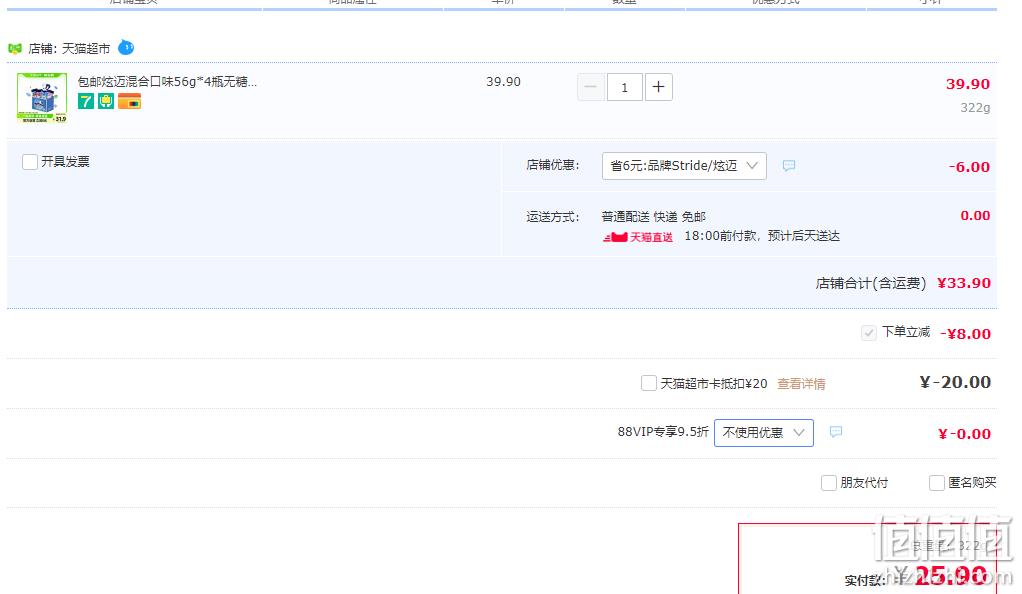This screenshot has width=1022, height=594.
Task: Click the Tmall supermarket shop logo icon
Action: pyautogui.click(x=14, y=48)
